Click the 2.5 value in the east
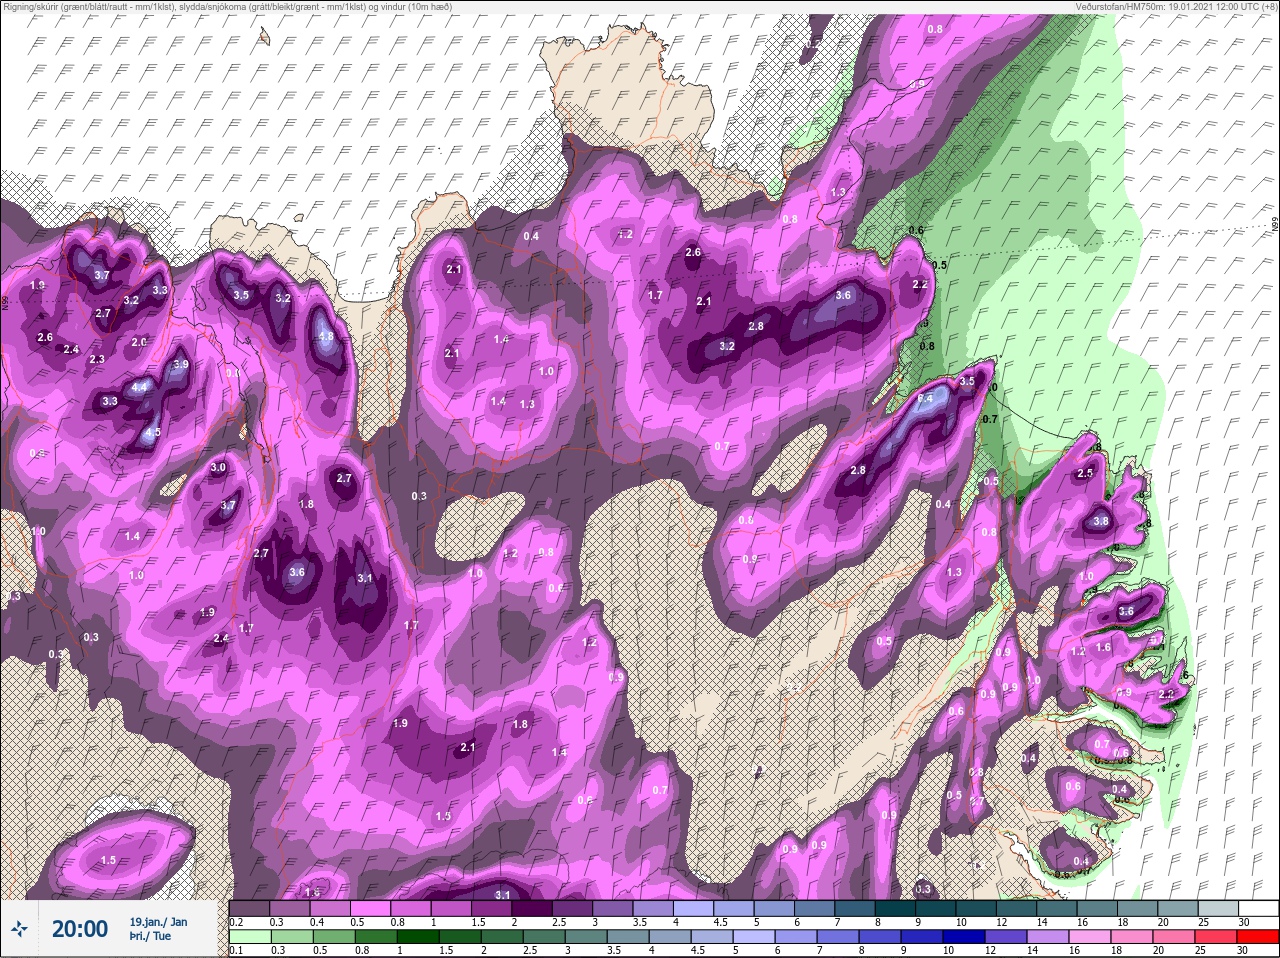The width and height of the screenshot is (1280, 958). pyautogui.click(x=1085, y=473)
